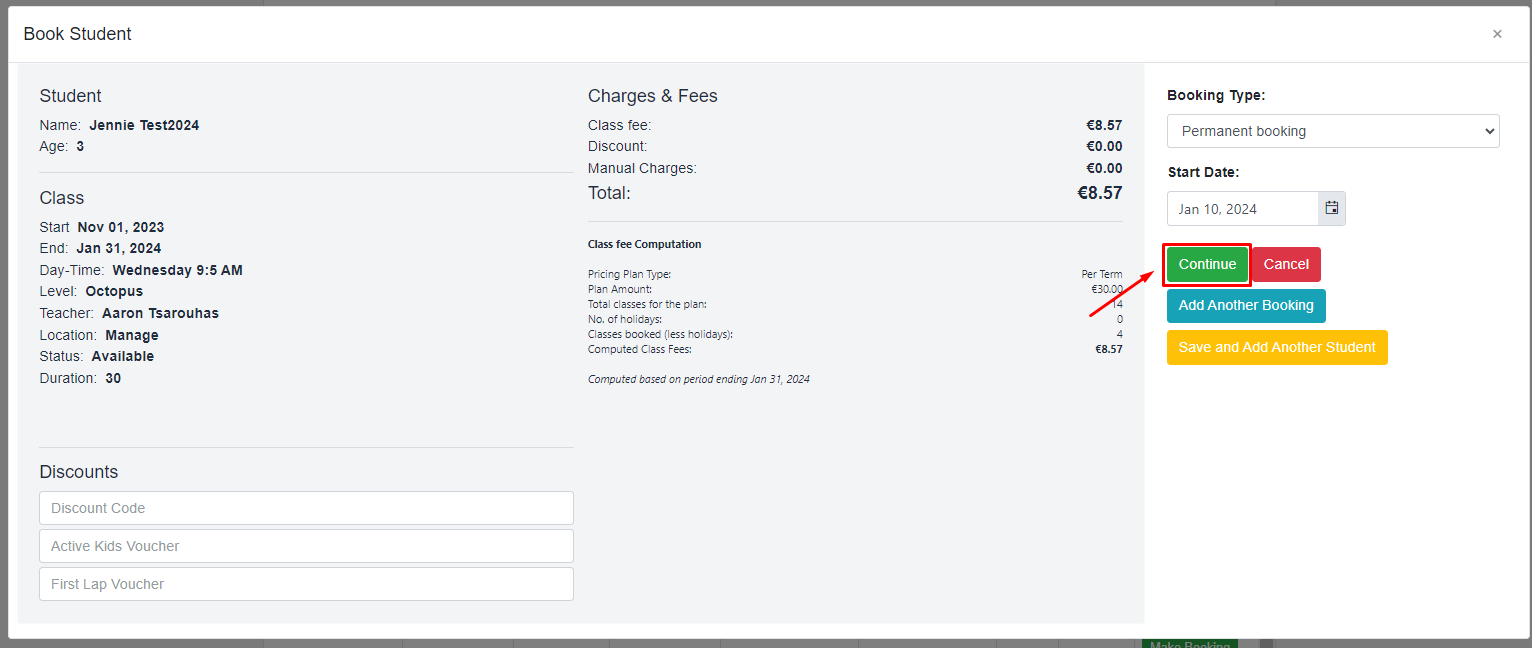Click the Total amount €8.57
This screenshot has width=1532, height=648.
pos(1099,193)
